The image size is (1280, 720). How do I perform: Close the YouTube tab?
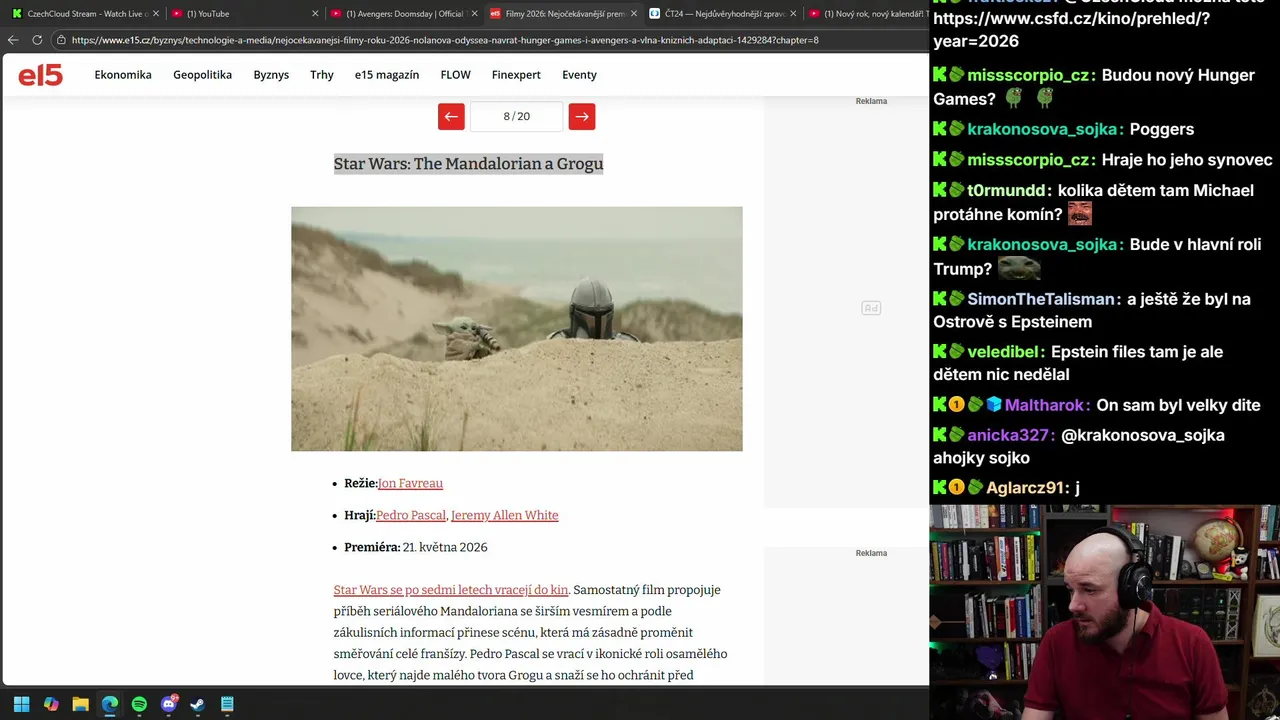click(x=315, y=14)
